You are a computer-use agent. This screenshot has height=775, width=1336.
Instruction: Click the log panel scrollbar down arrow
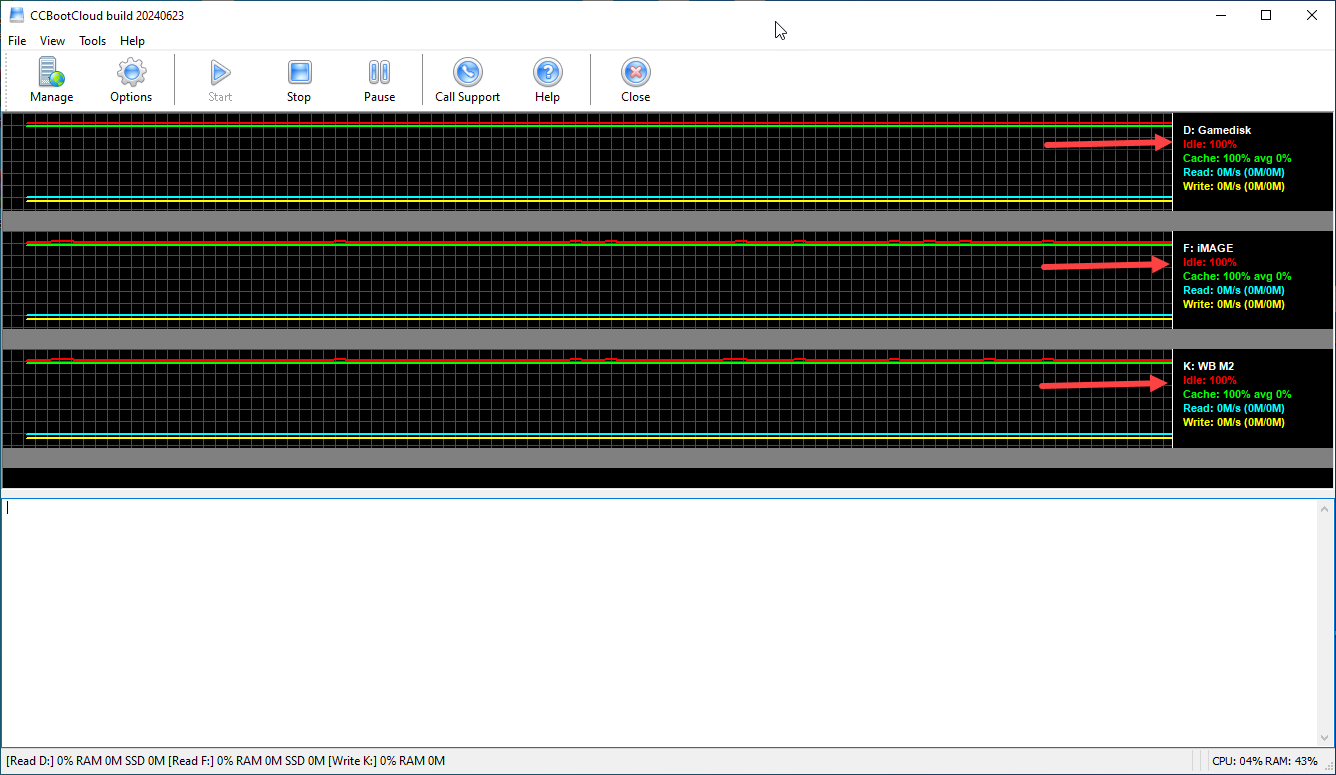point(1326,737)
